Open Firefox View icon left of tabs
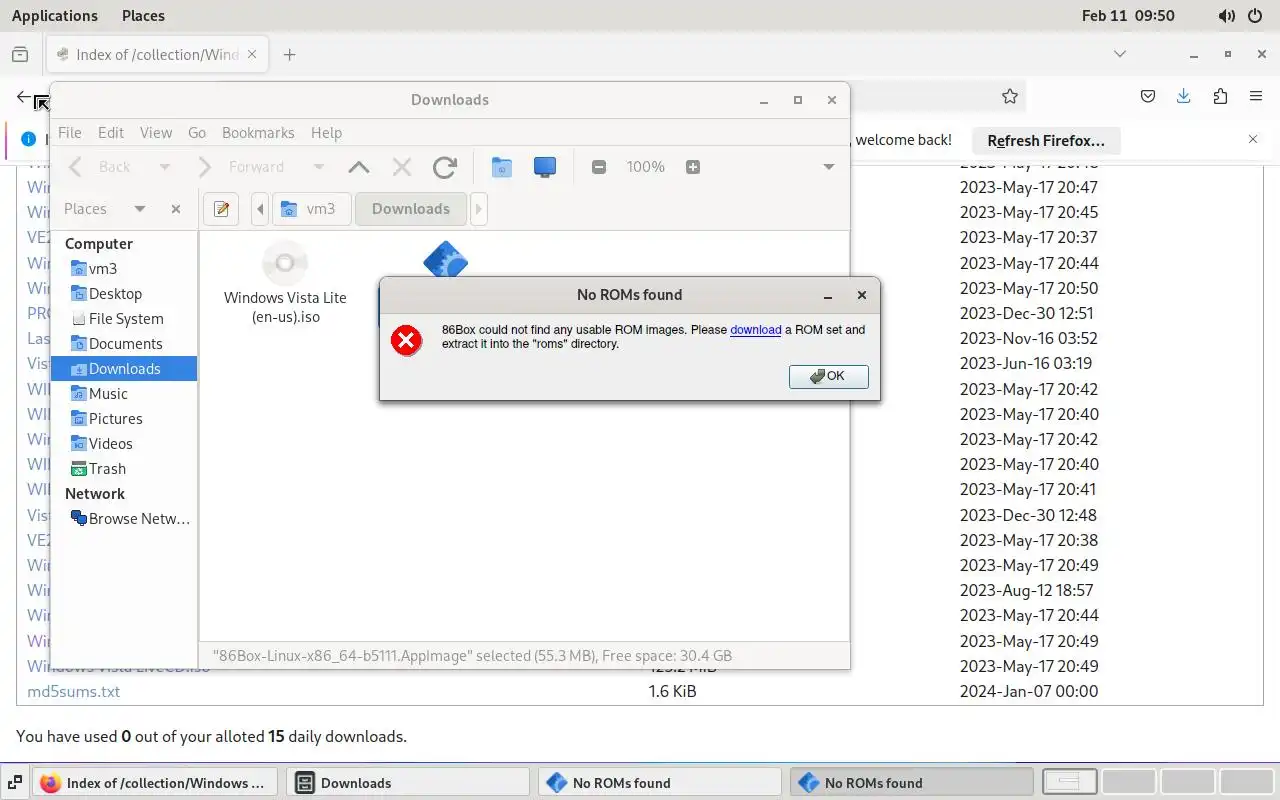The height and width of the screenshot is (800, 1280). point(20,55)
